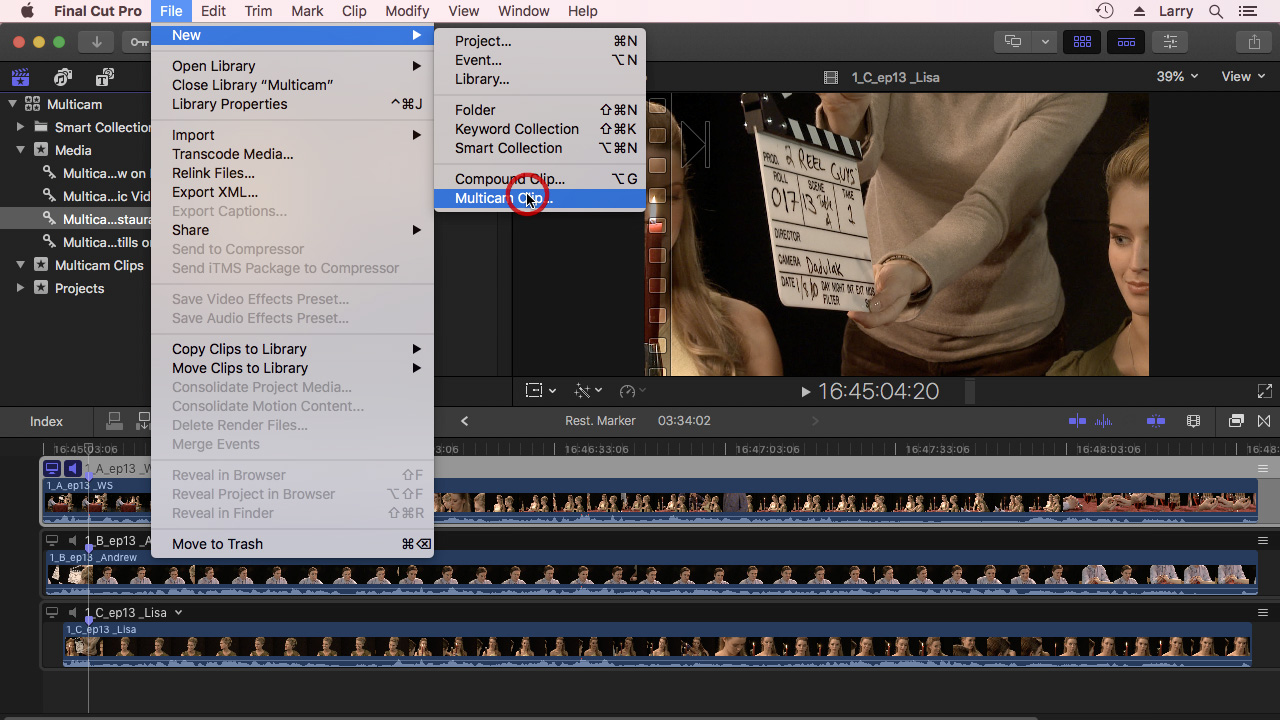Toggle the Browser grid view button
This screenshot has width=1280, height=720.
click(1082, 42)
